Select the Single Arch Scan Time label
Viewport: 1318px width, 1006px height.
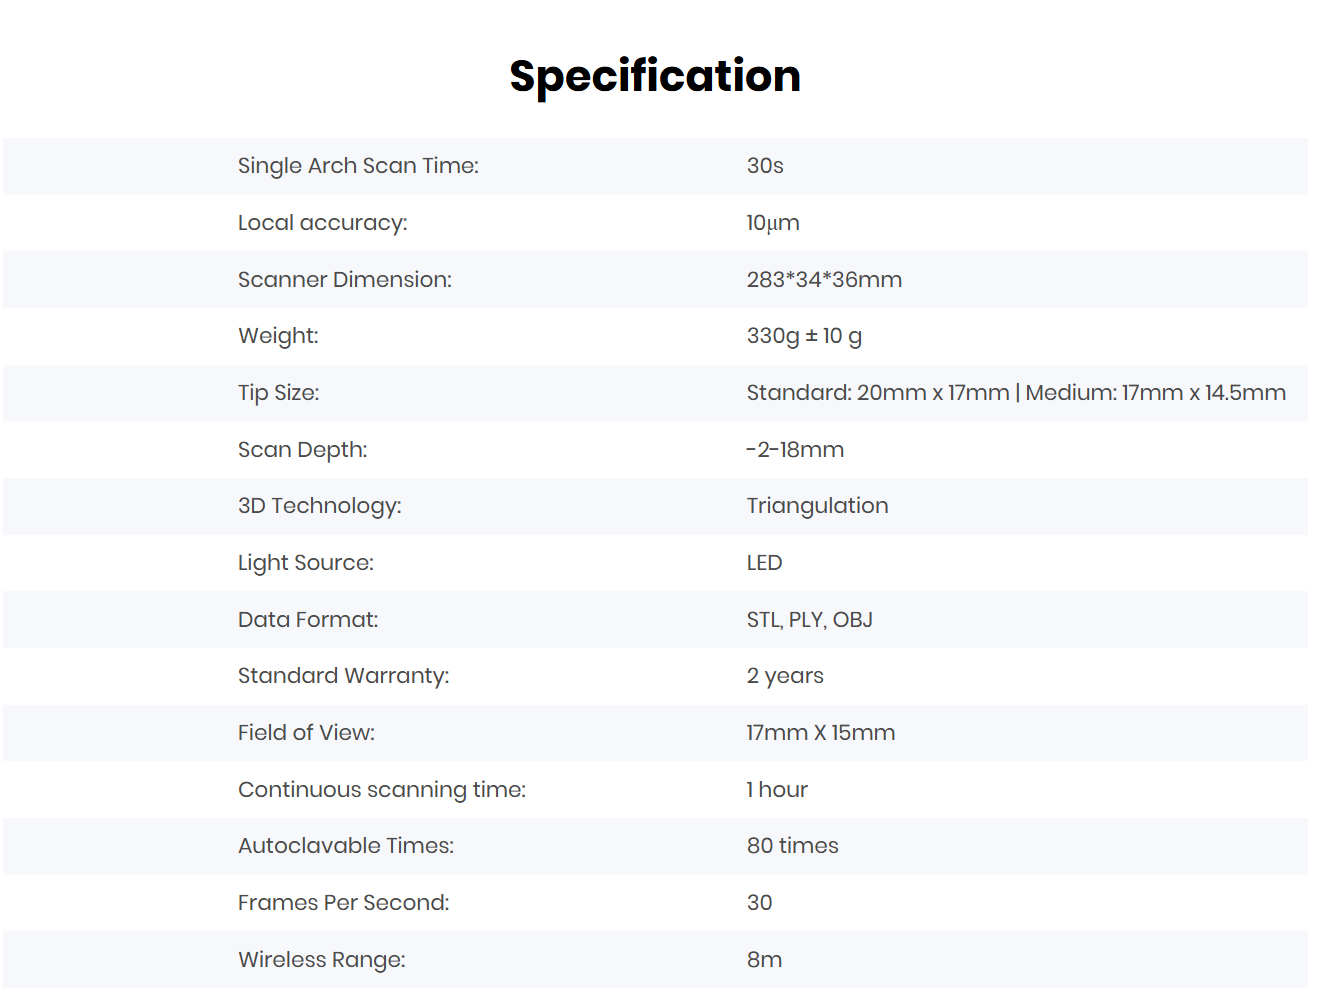click(358, 166)
